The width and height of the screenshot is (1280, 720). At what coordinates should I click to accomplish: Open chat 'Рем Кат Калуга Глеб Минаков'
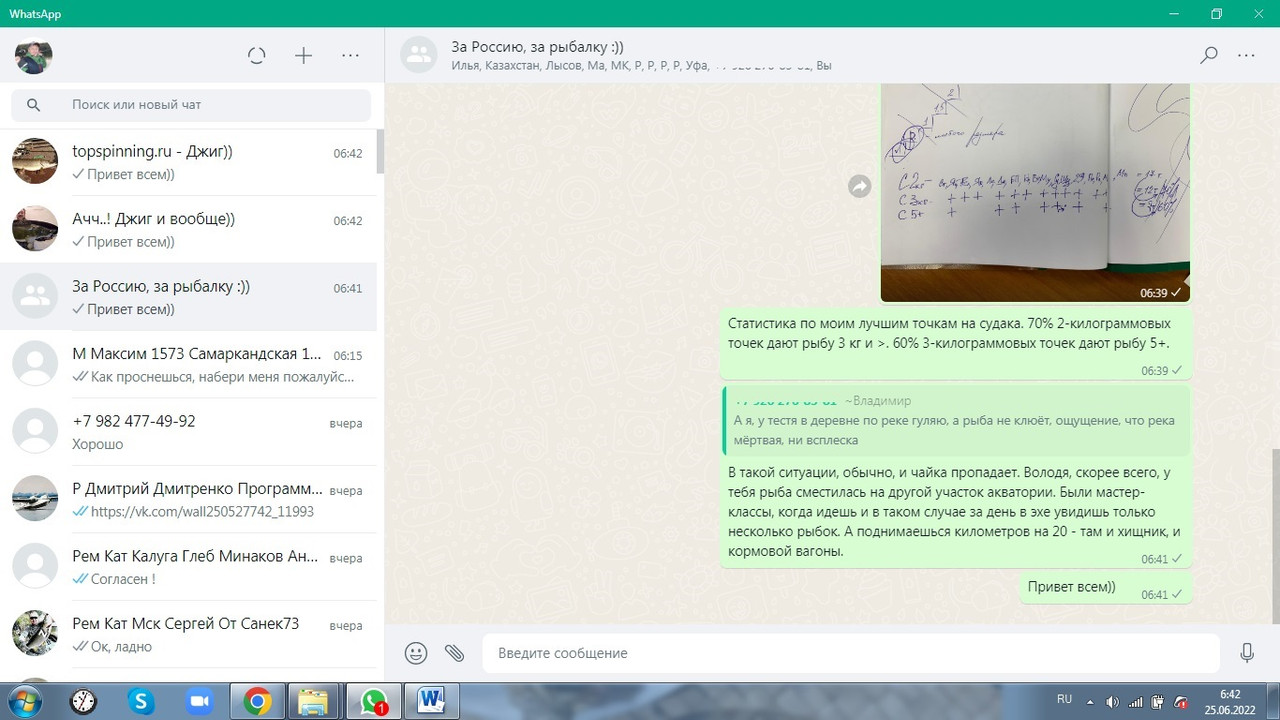coord(188,566)
